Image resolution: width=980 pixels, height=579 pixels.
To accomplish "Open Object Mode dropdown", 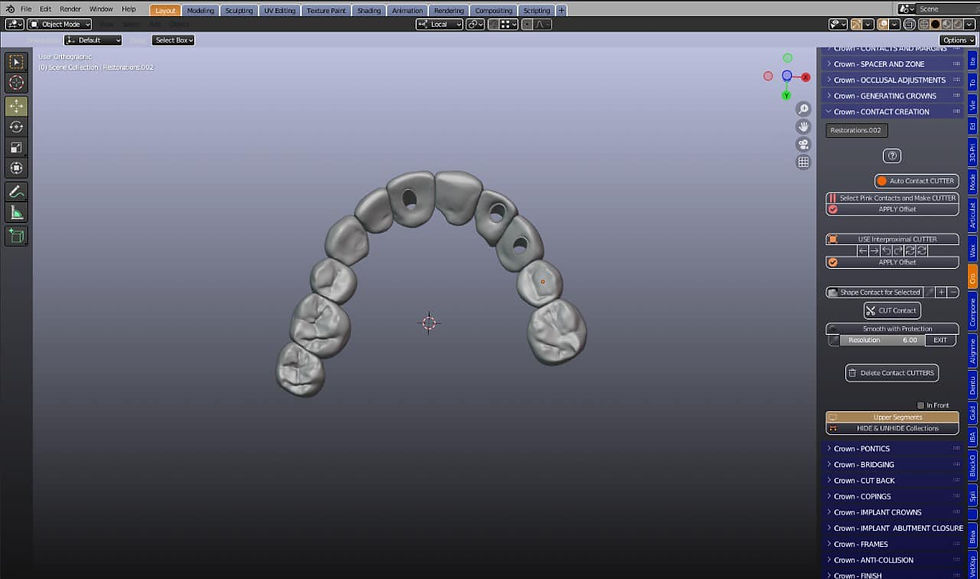I will click(60, 24).
